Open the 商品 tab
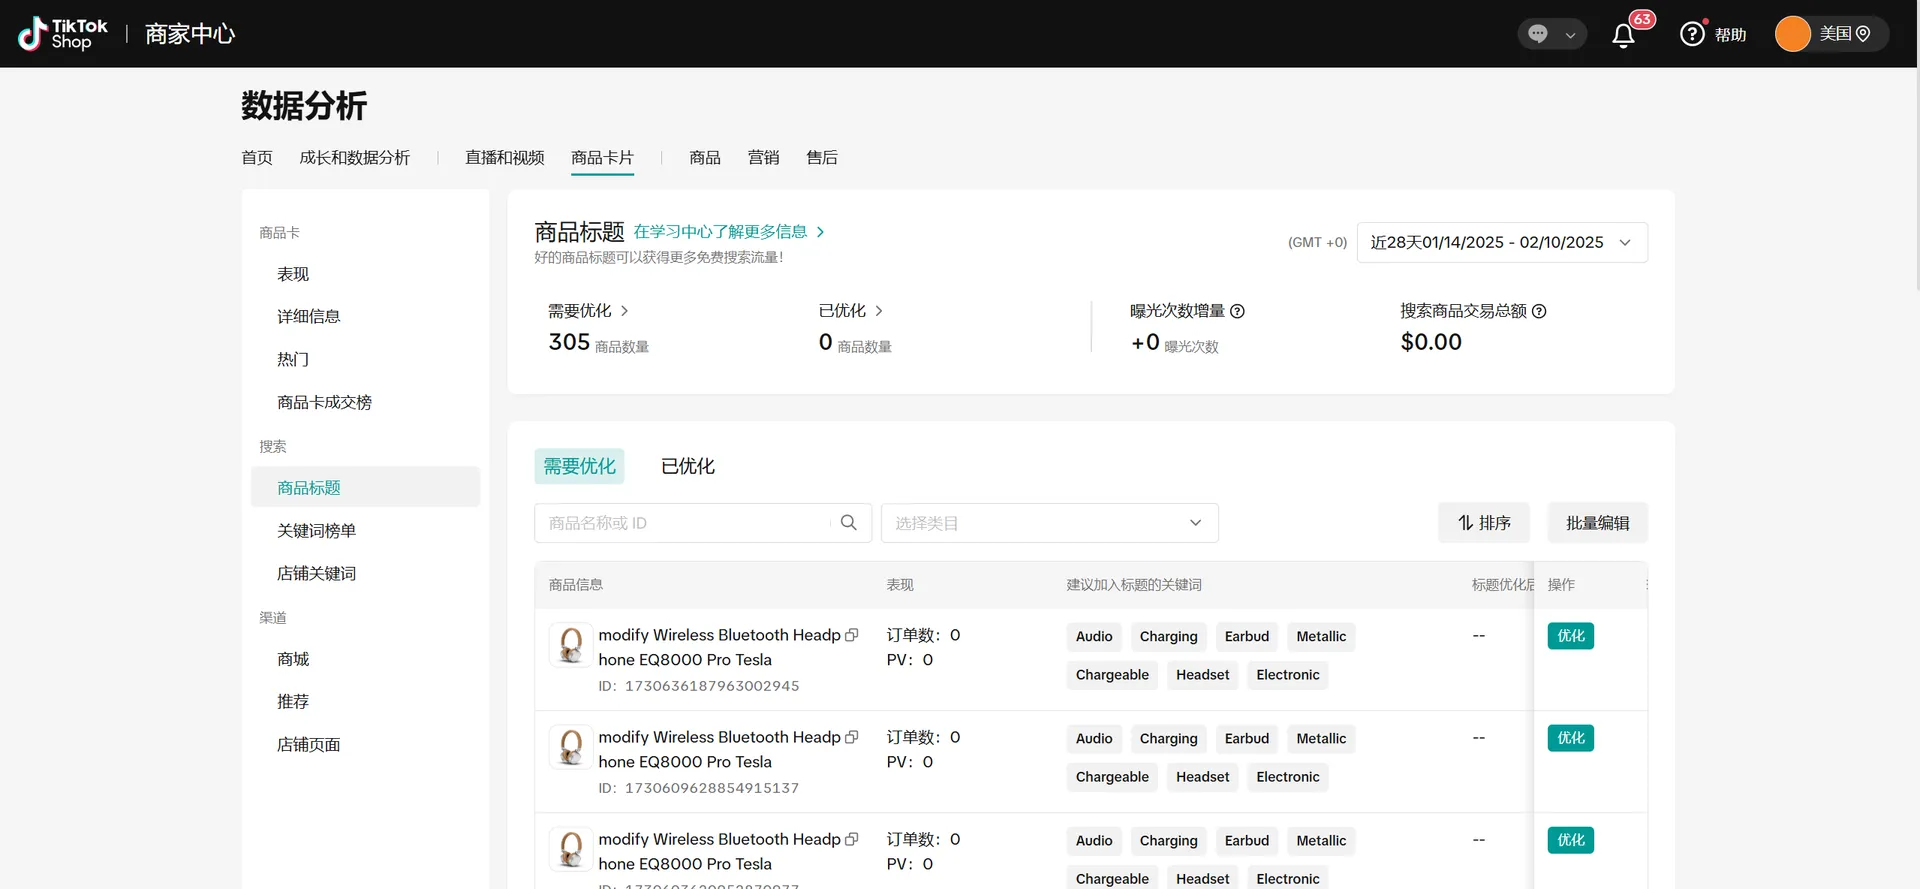This screenshot has height=889, width=1920. [x=705, y=158]
